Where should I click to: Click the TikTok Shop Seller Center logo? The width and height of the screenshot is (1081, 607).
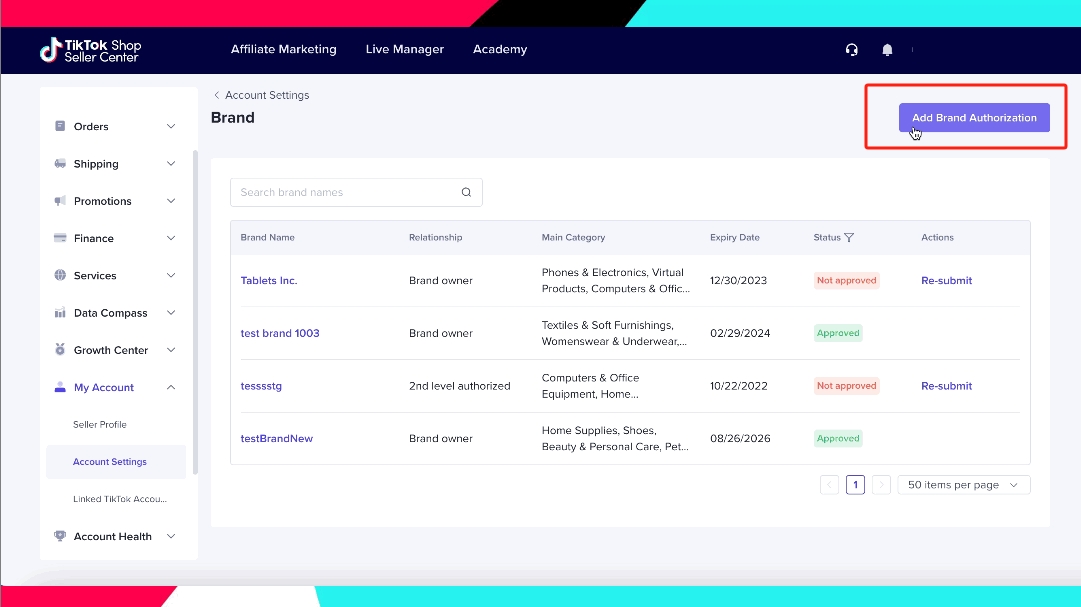pos(90,50)
